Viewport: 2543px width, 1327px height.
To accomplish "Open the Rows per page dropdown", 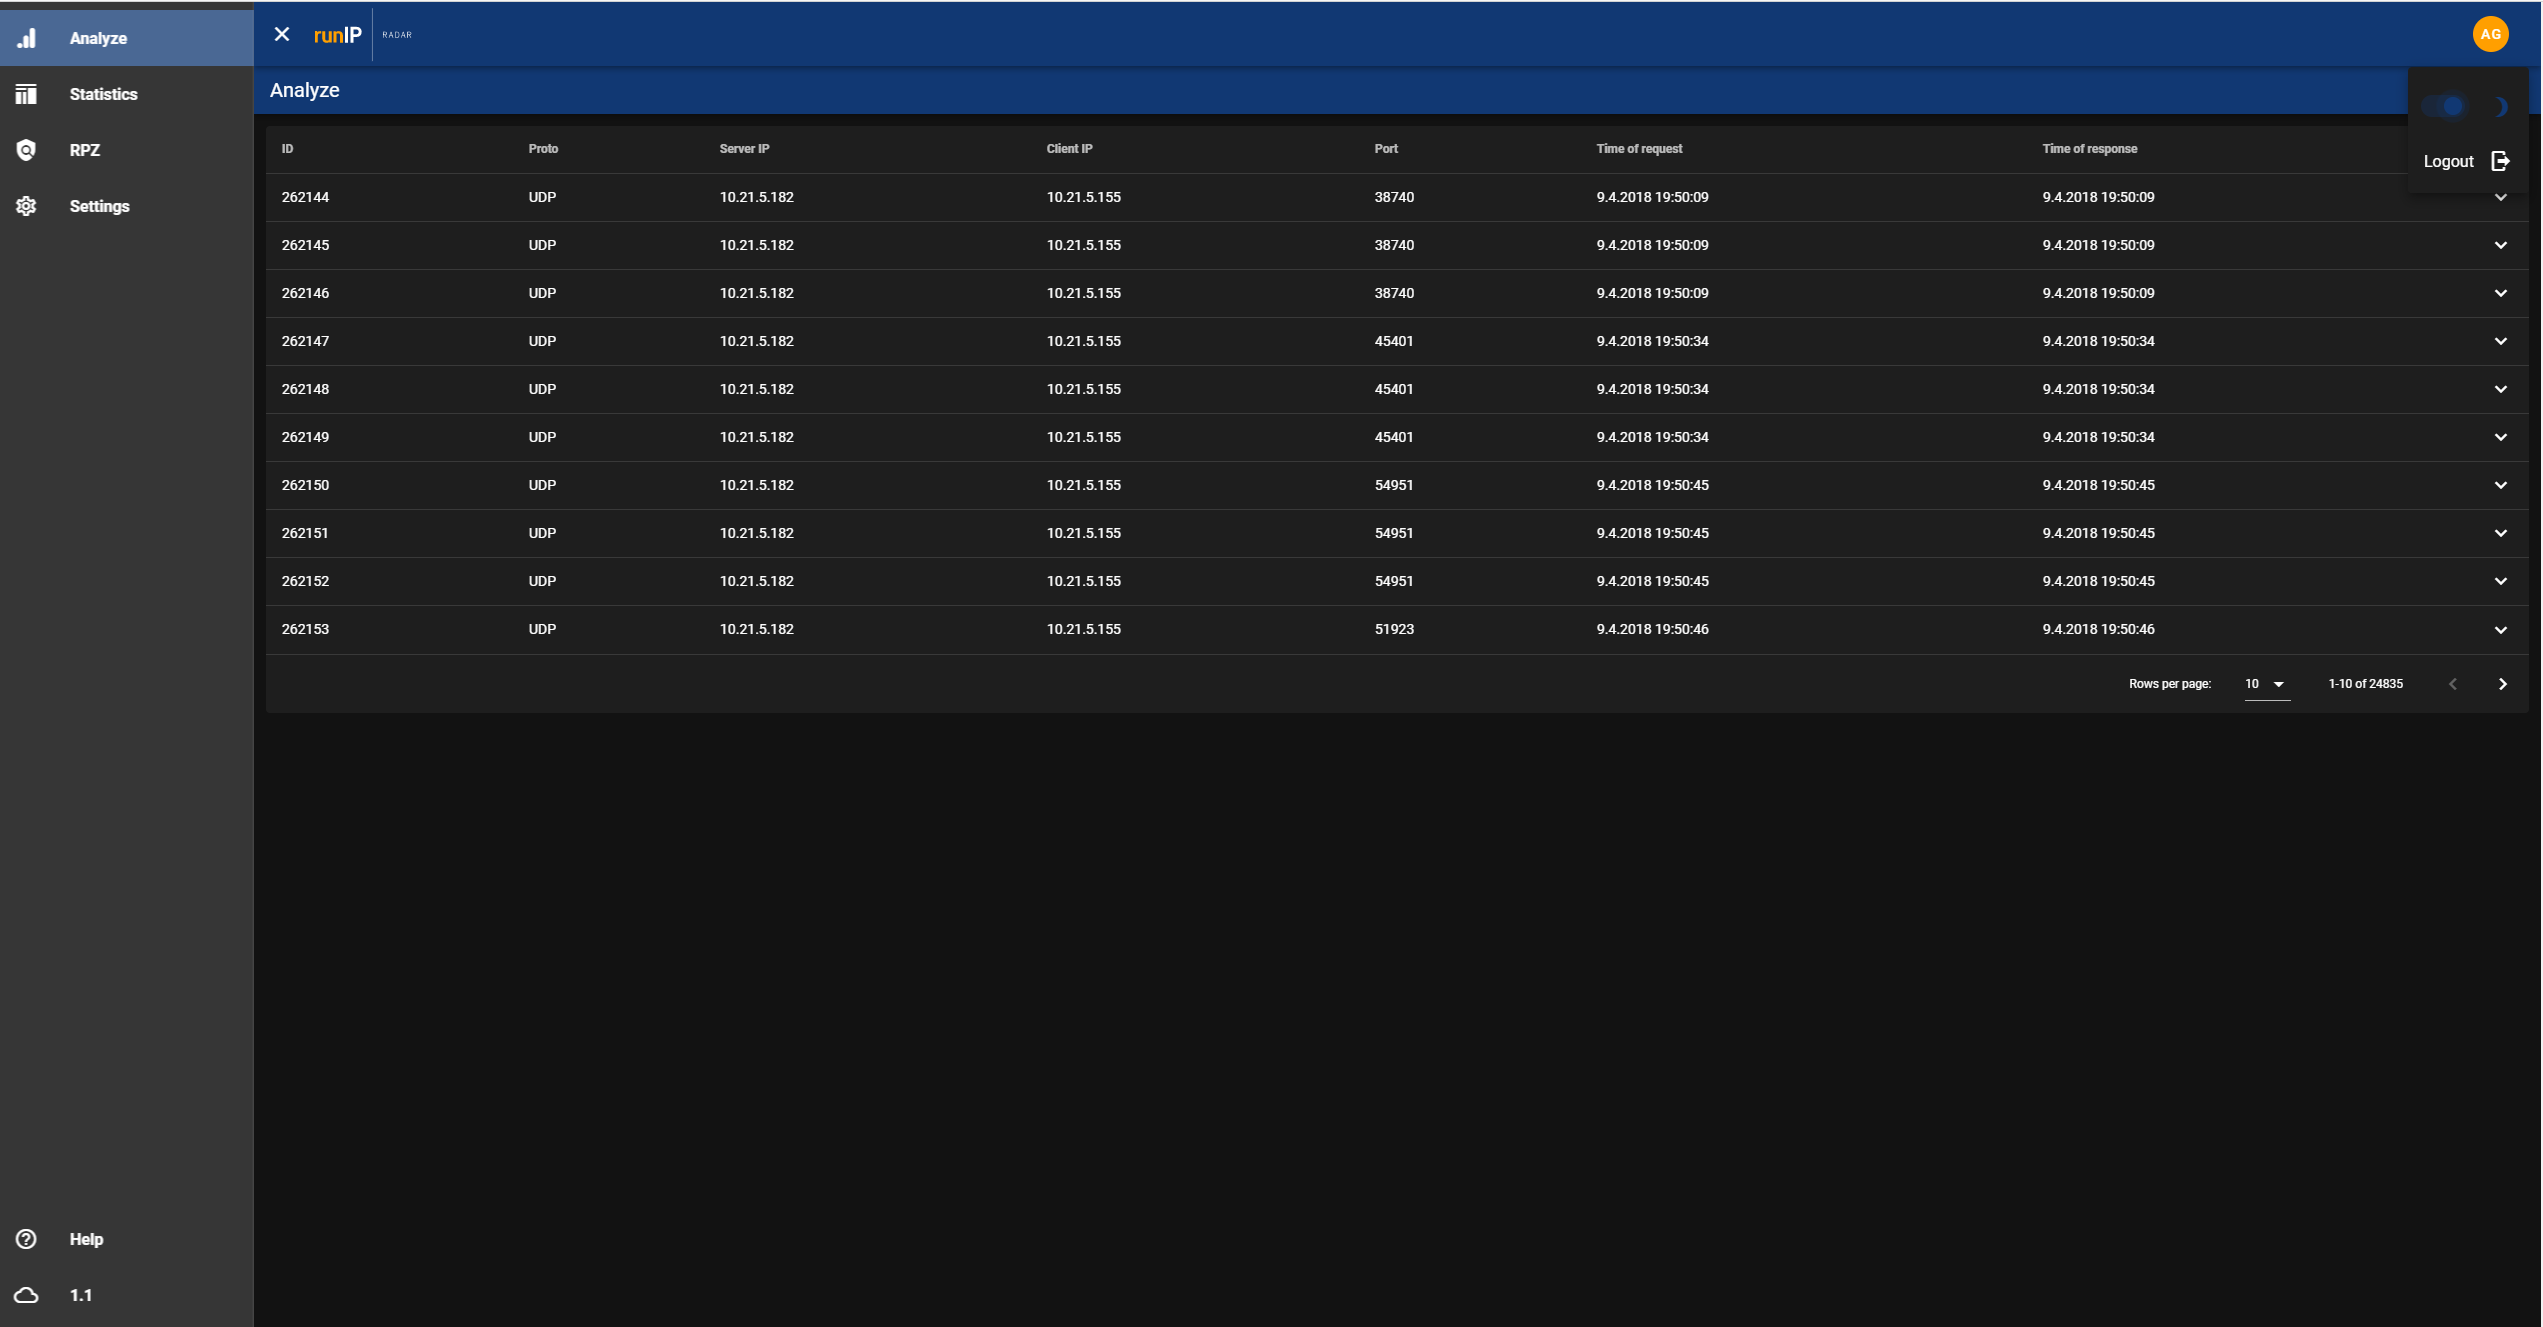I will tap(2266, 684).
